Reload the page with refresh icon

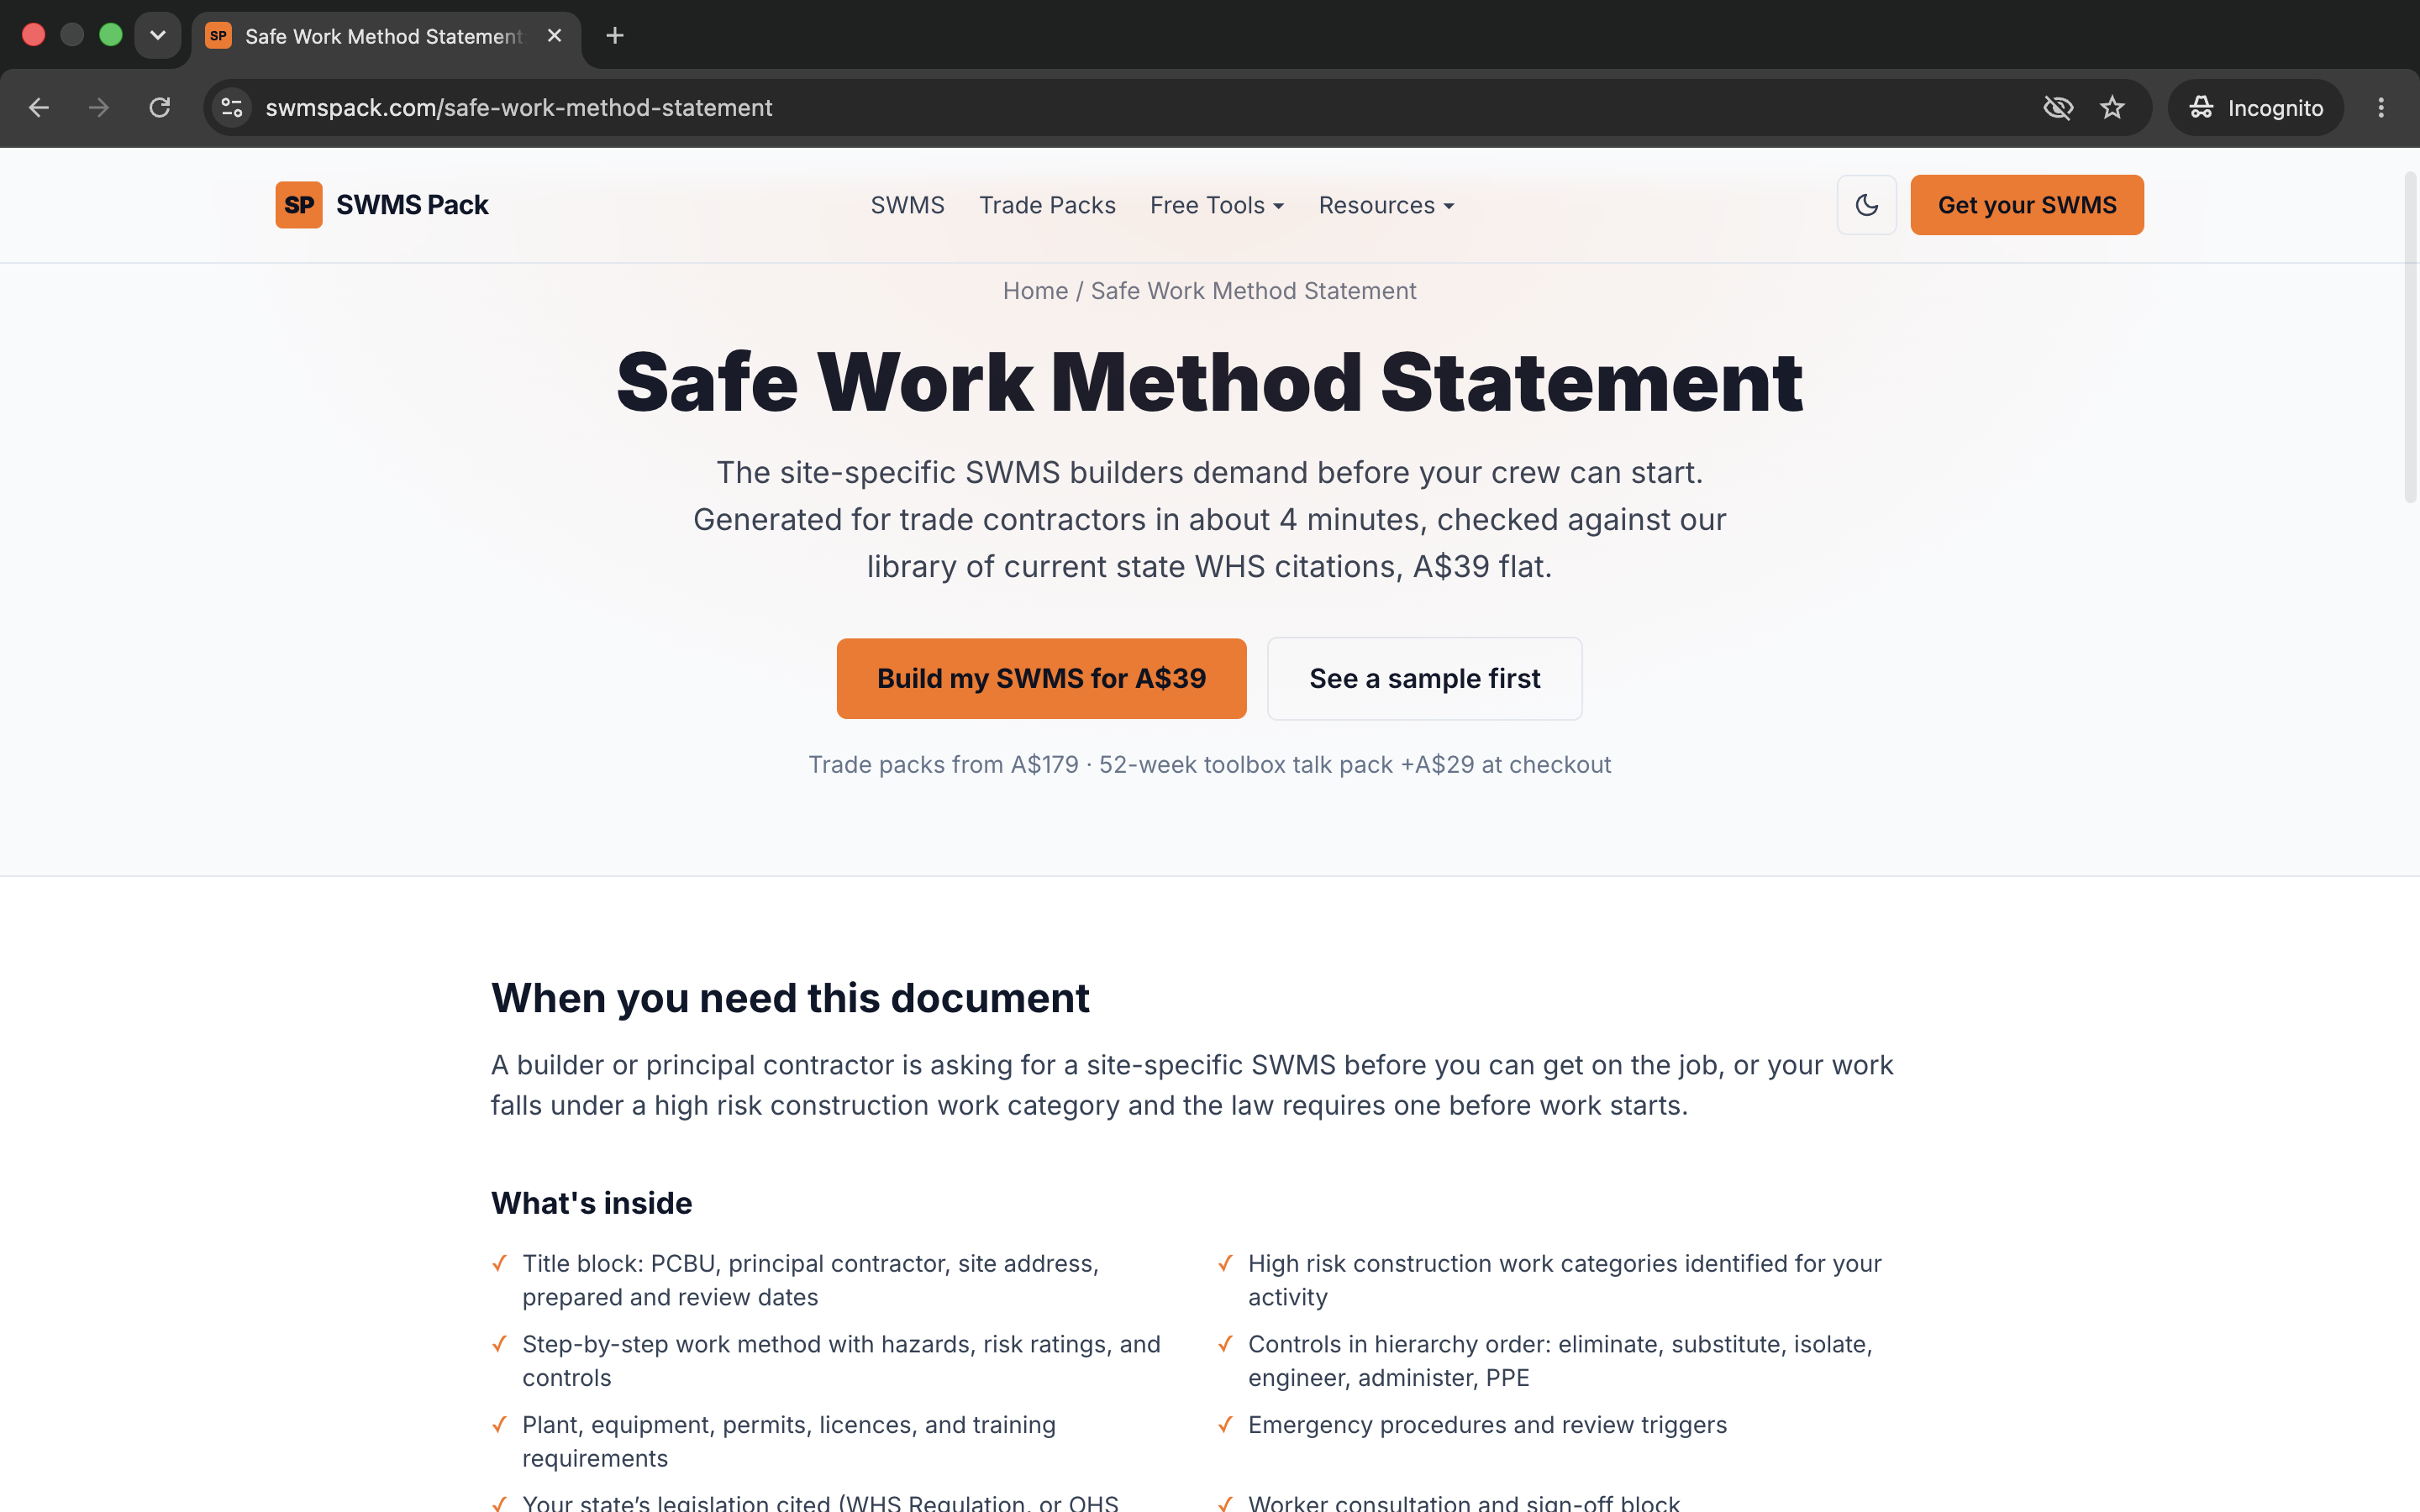click(x=159, y=108)
